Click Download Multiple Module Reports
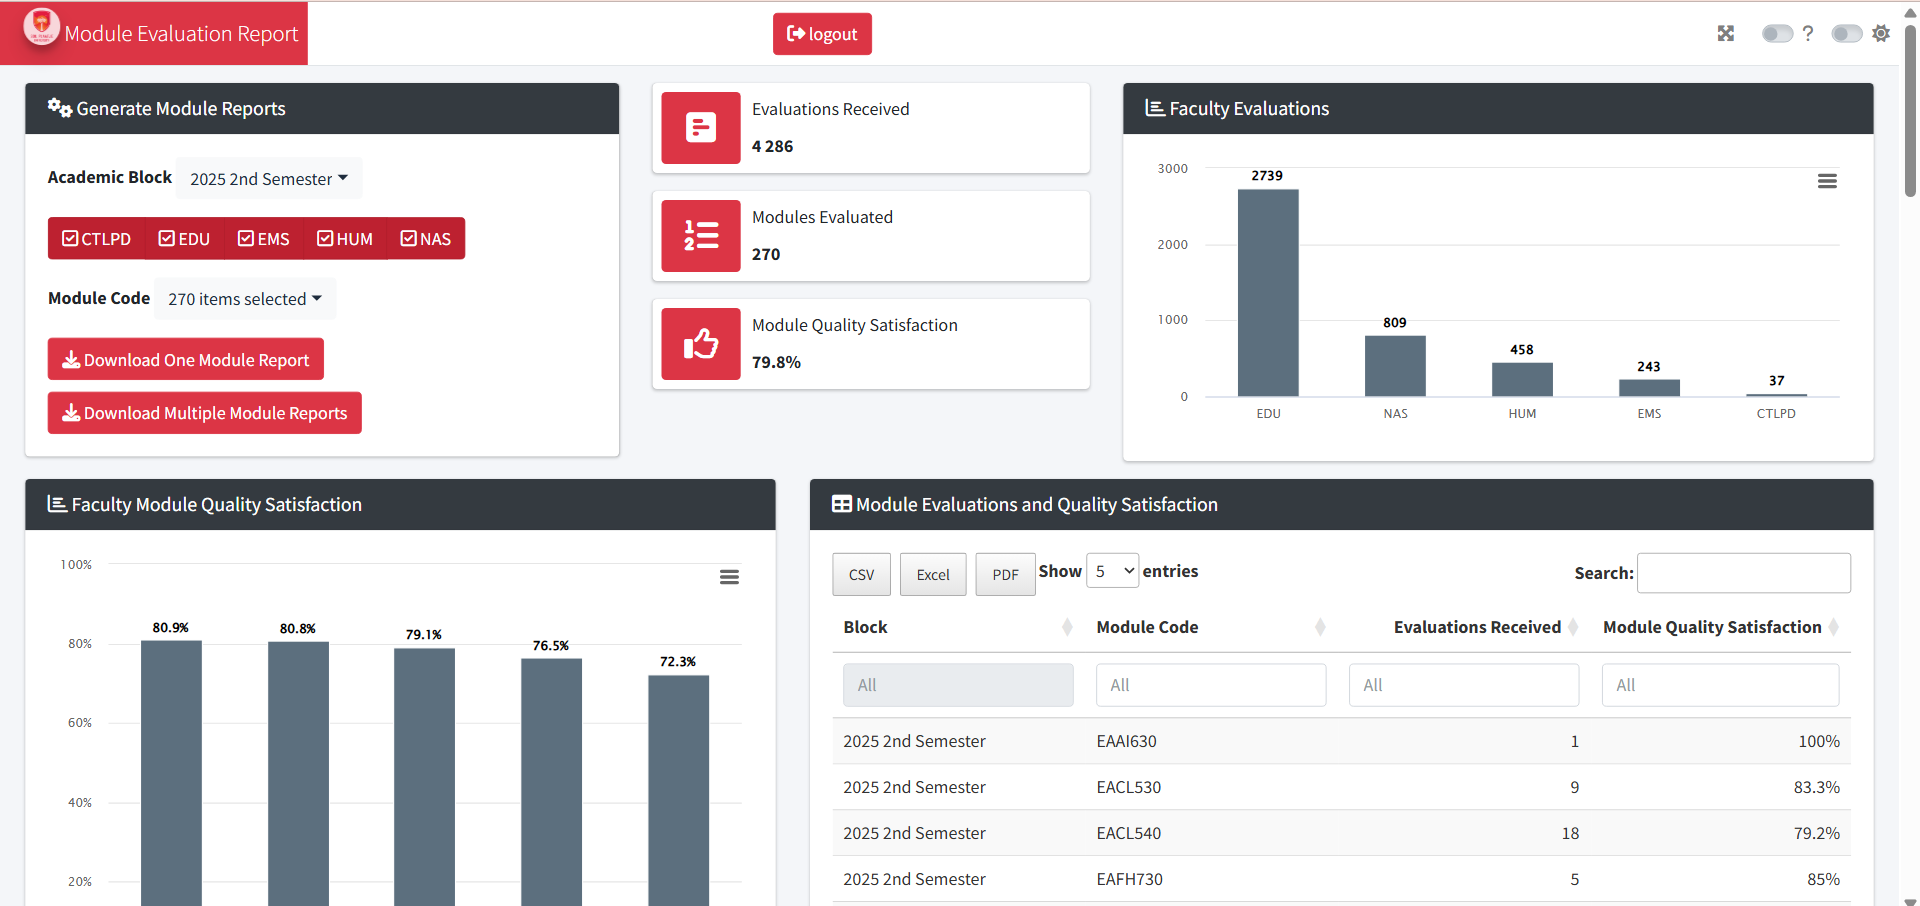 (204, 412)
